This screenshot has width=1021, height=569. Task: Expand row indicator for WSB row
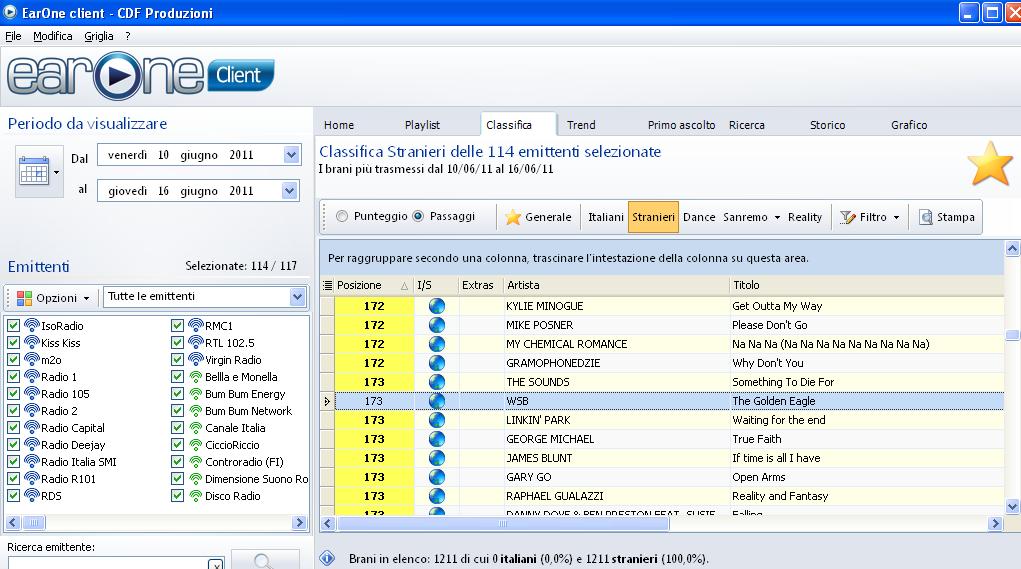tap(328, 401)
